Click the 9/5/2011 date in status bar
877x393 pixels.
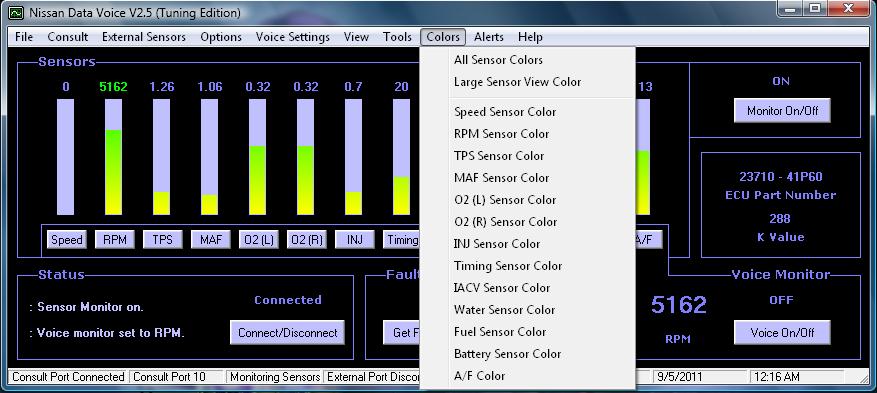699,377
